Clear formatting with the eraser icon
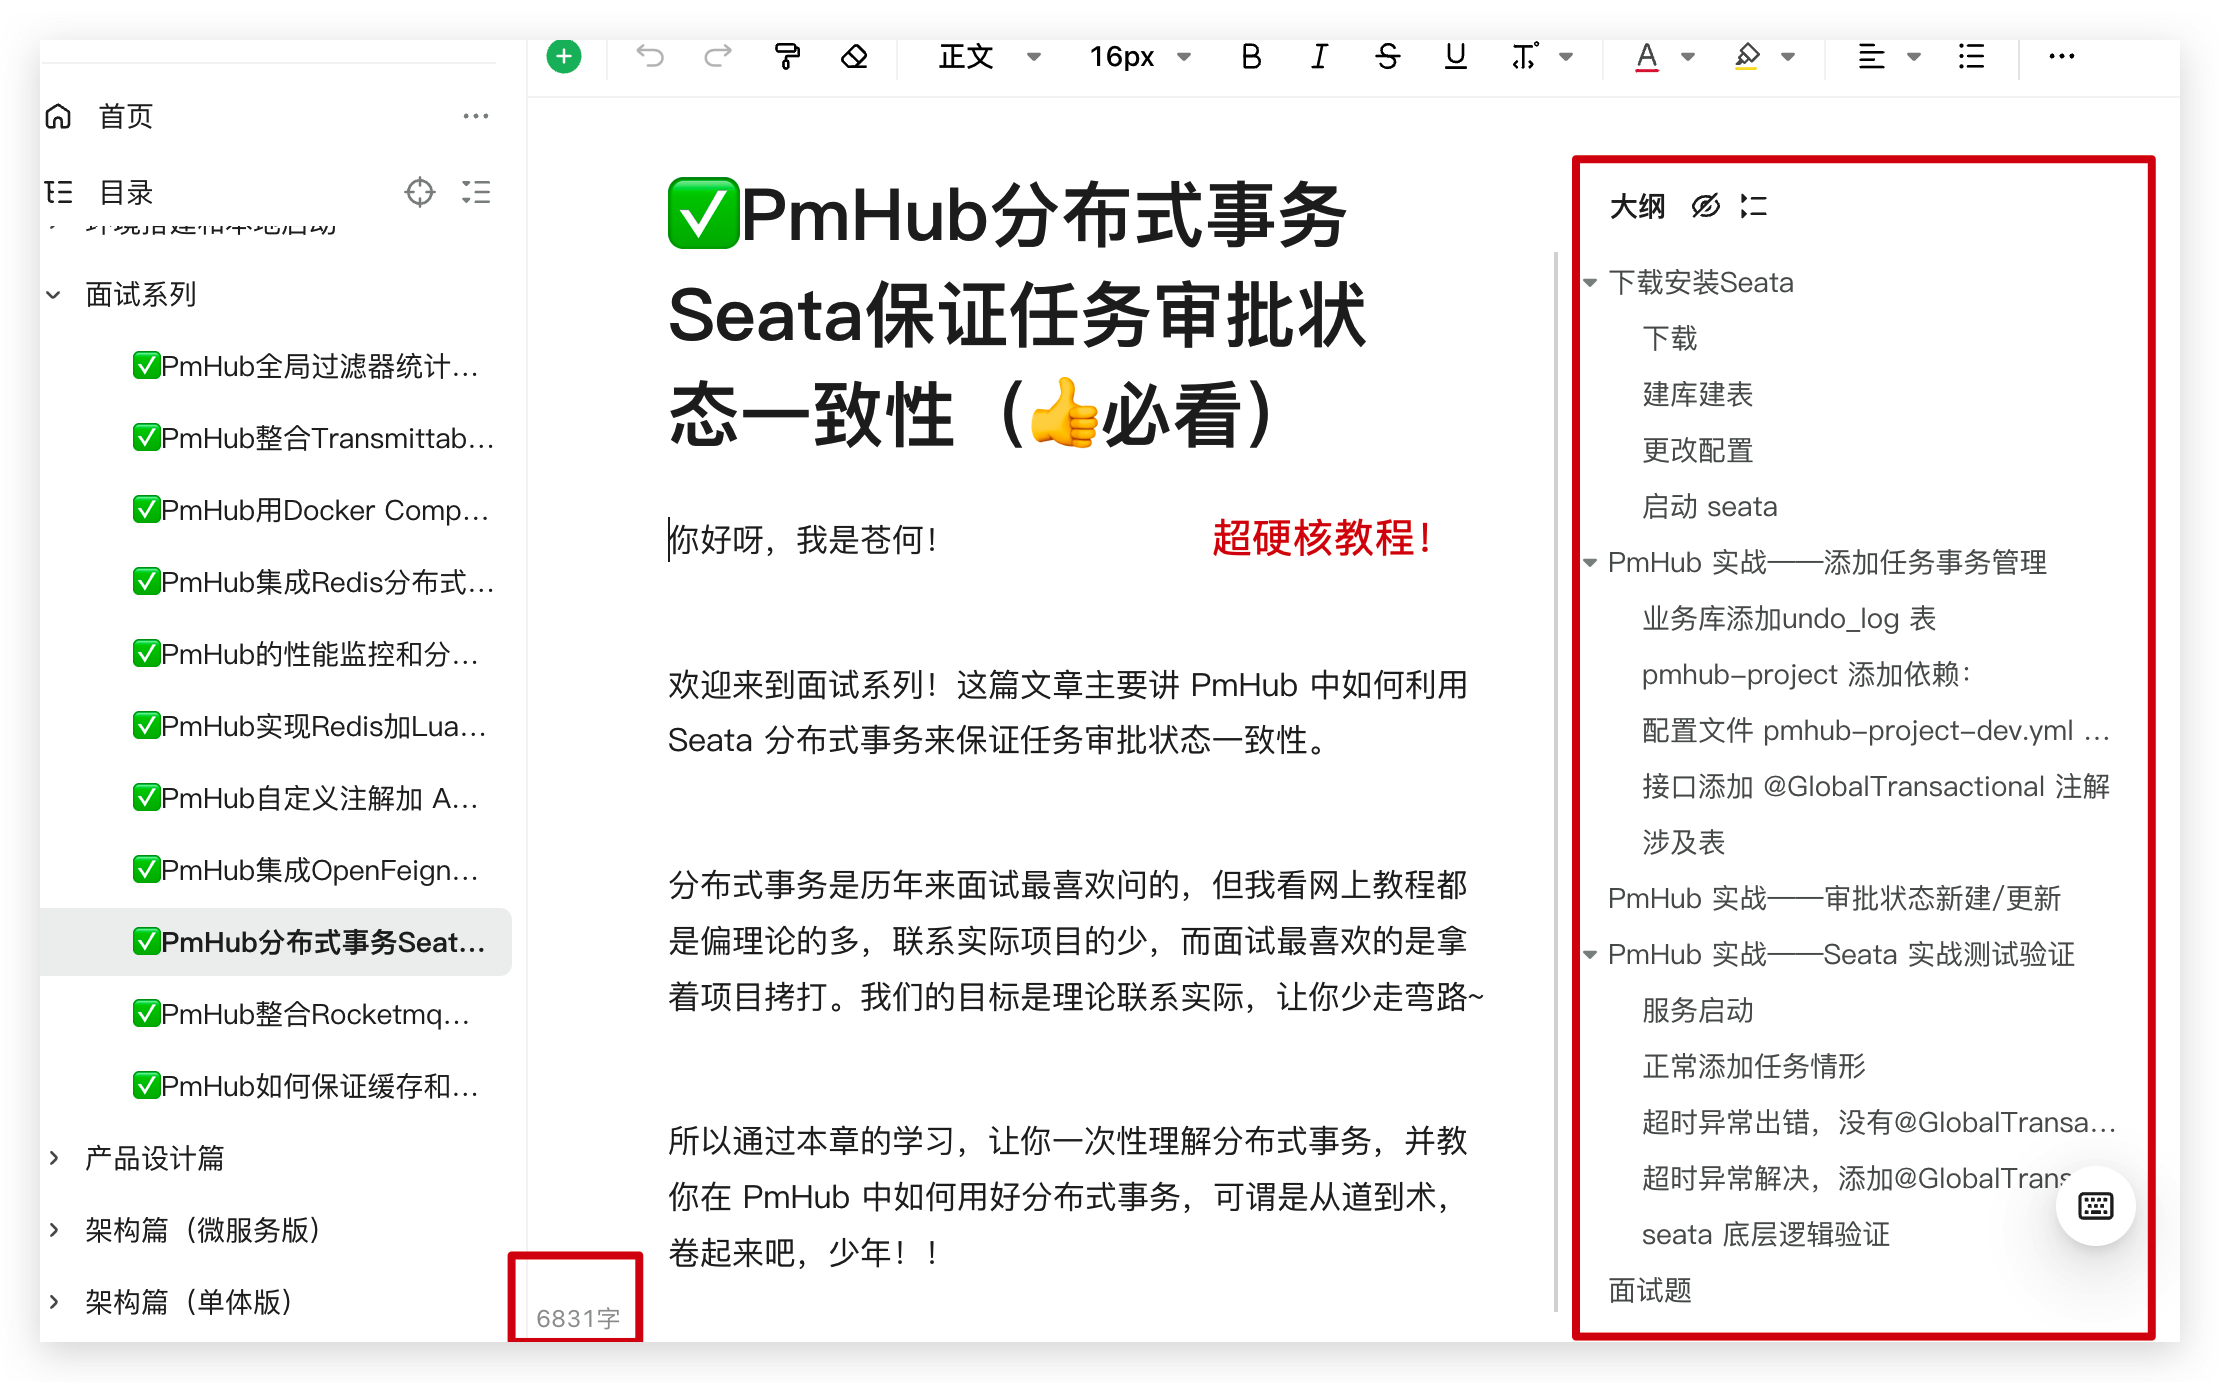The height and width of the screenshot is (1382, 2220). point(854,56)
